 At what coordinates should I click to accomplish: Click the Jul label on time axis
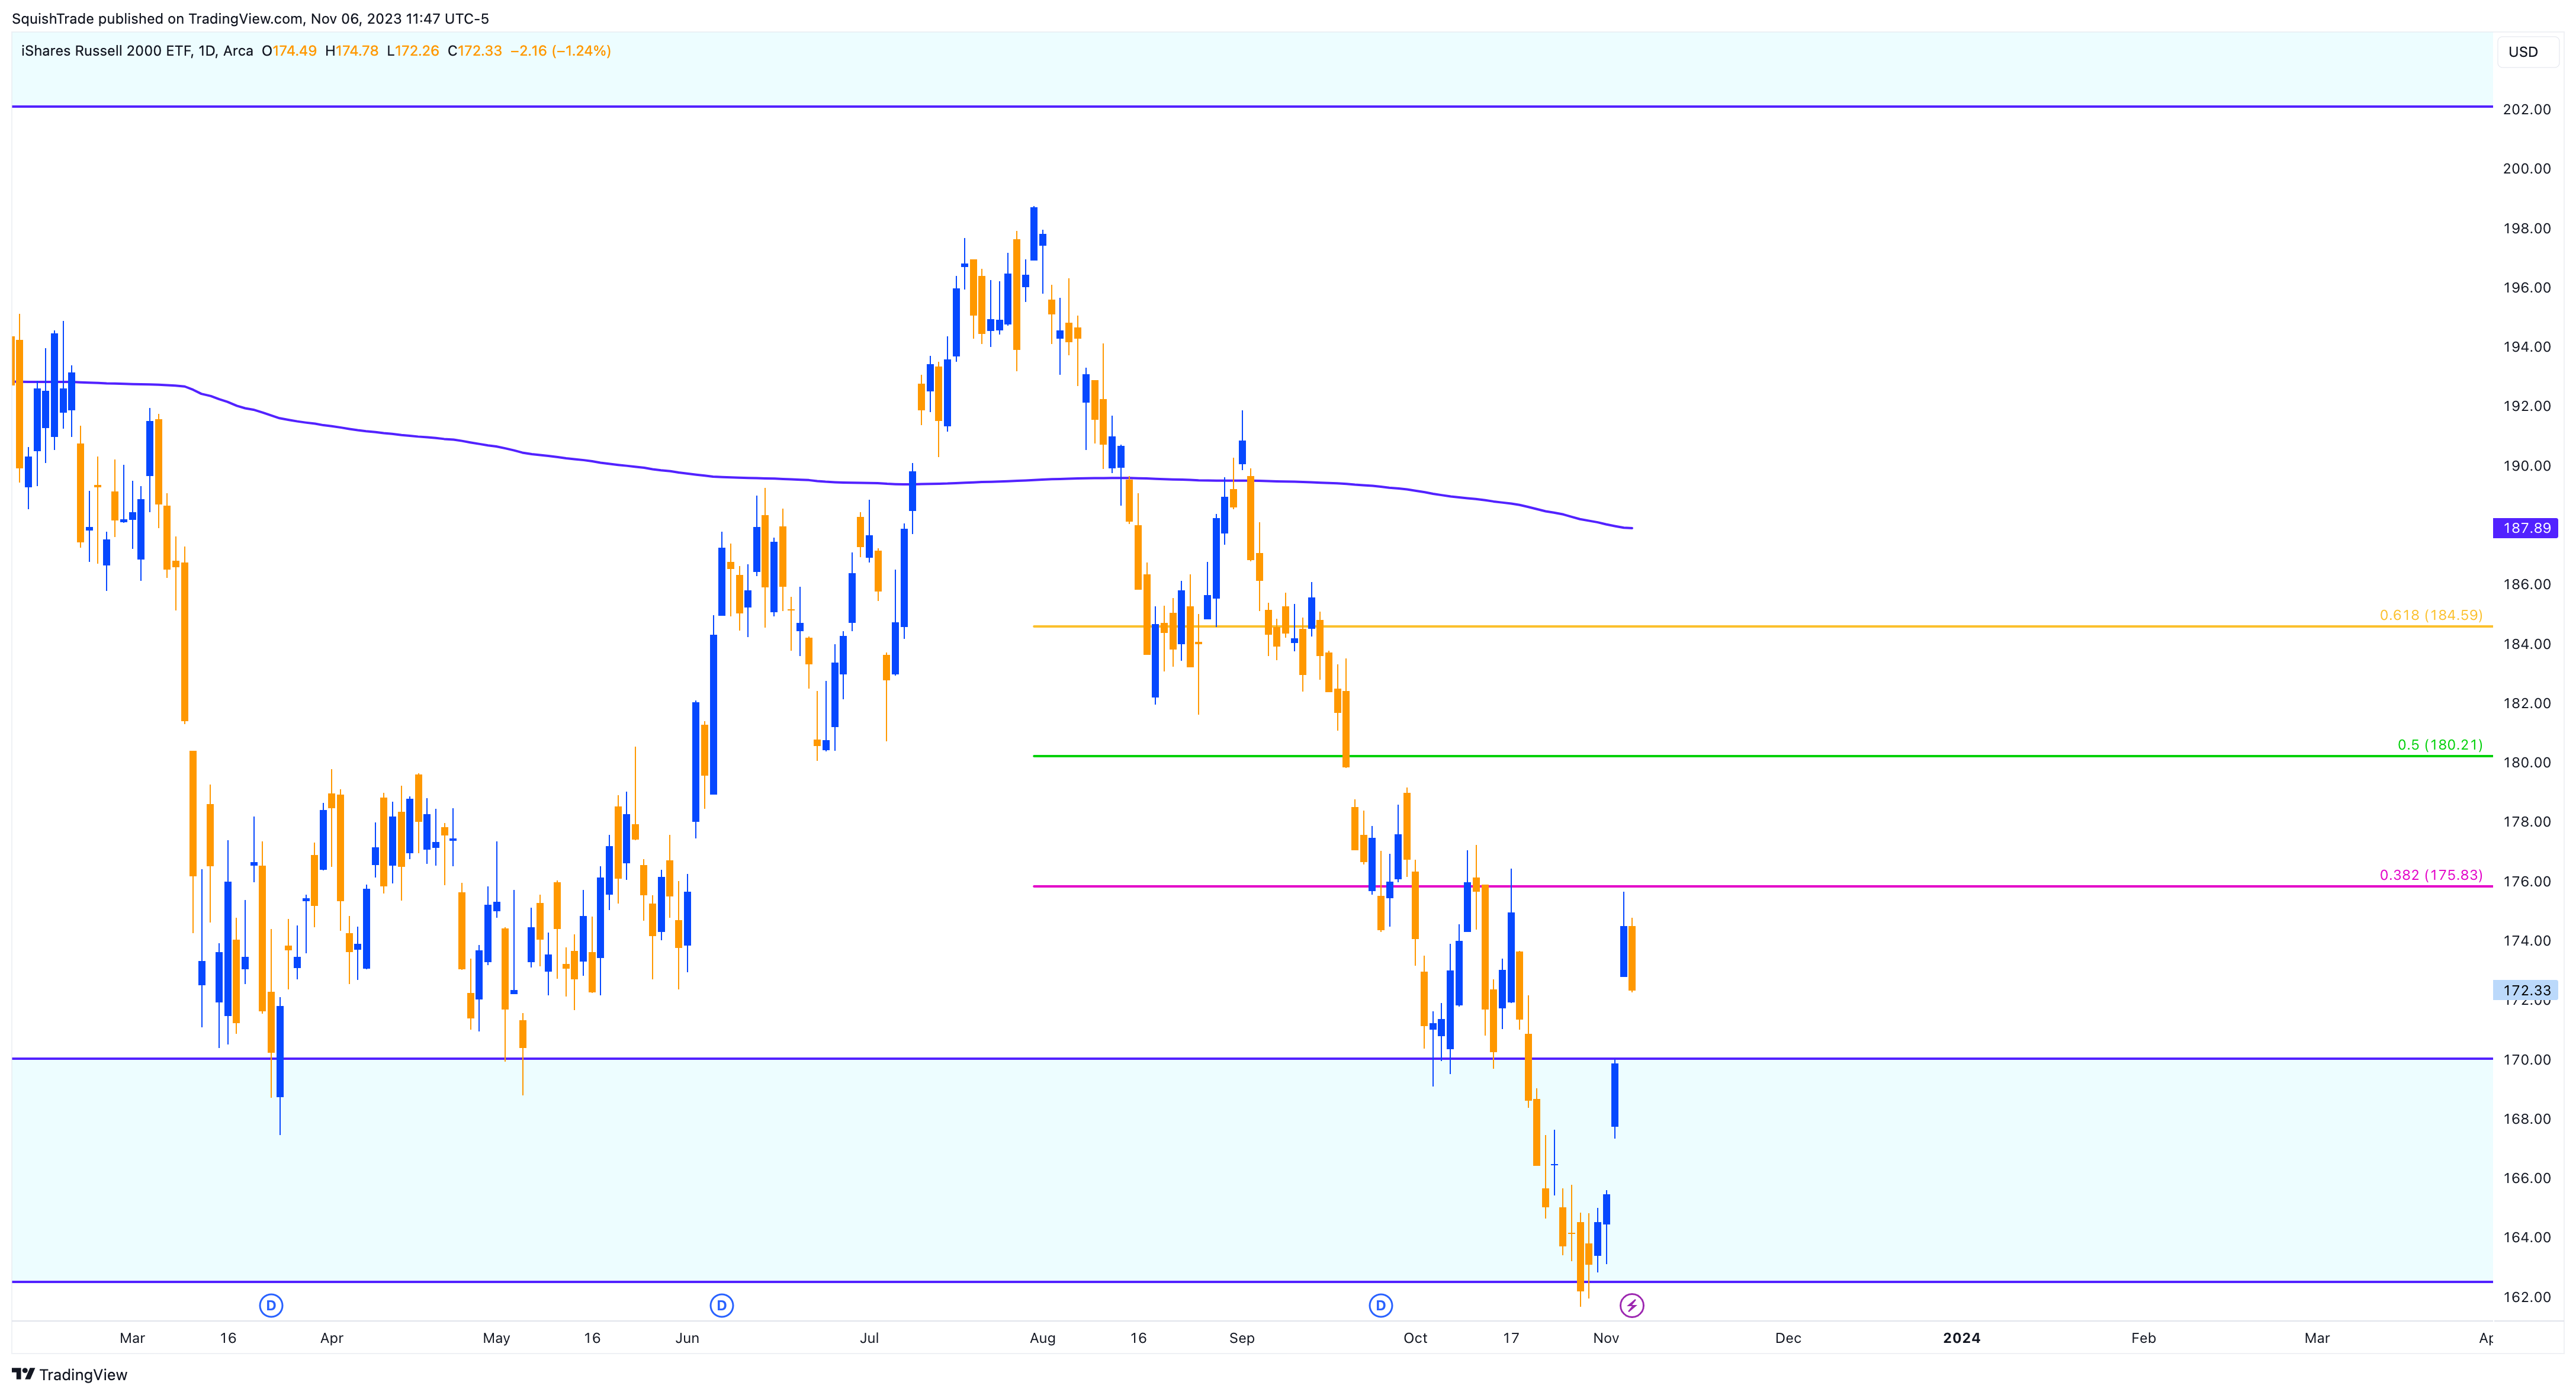coord(869,1338)
